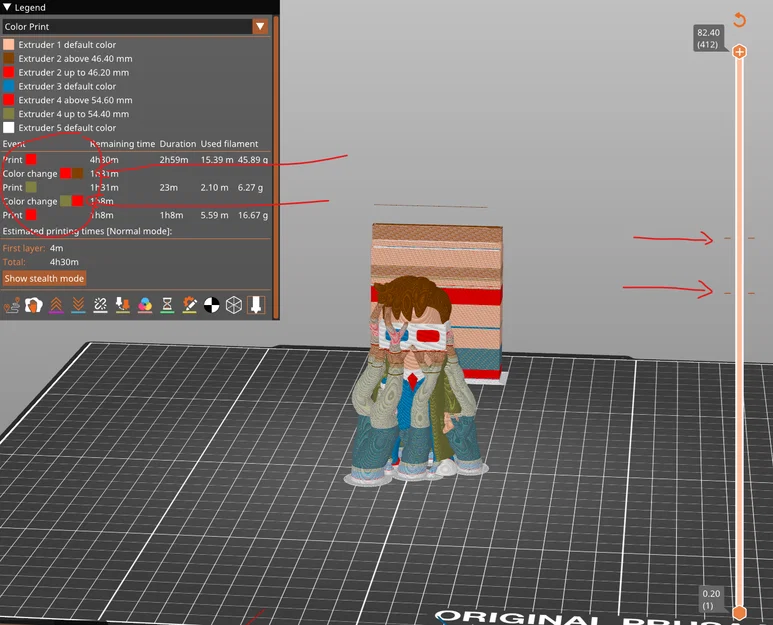Click the orange reset arrow above the layer slider

tap(739, 20)
